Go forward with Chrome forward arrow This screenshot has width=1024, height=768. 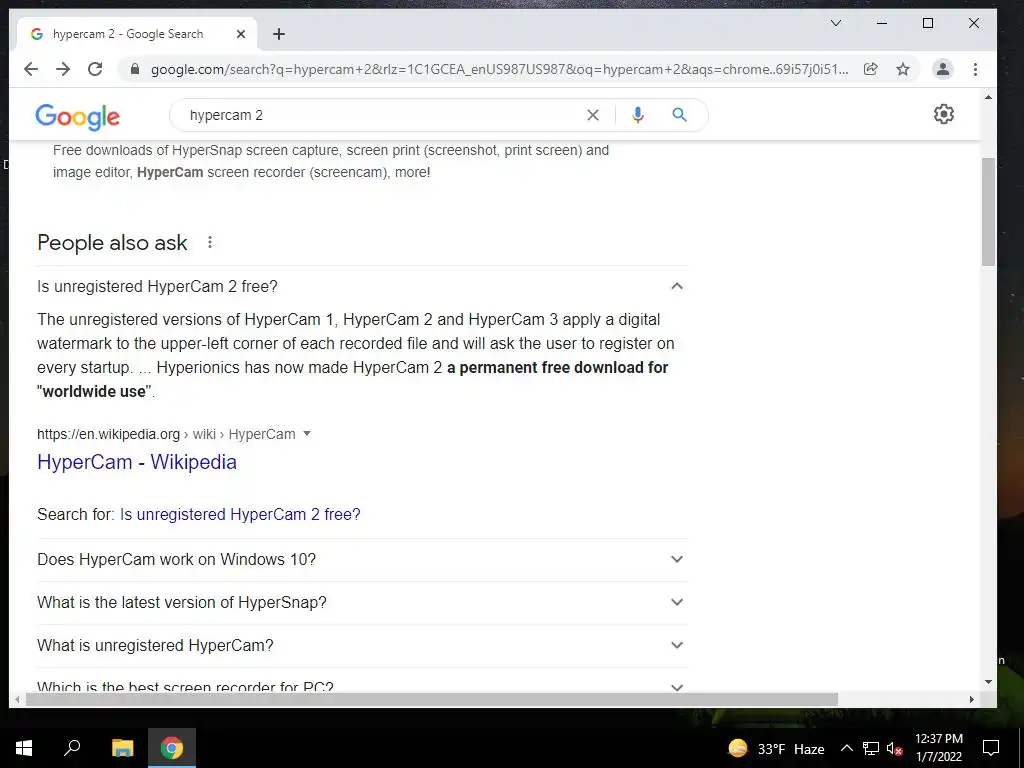click(x=63, y=69)
